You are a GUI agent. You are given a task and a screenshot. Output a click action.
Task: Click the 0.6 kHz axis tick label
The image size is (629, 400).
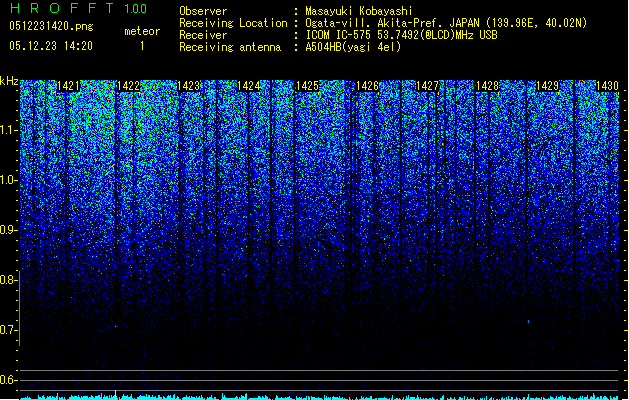click(x=8, y=380)
